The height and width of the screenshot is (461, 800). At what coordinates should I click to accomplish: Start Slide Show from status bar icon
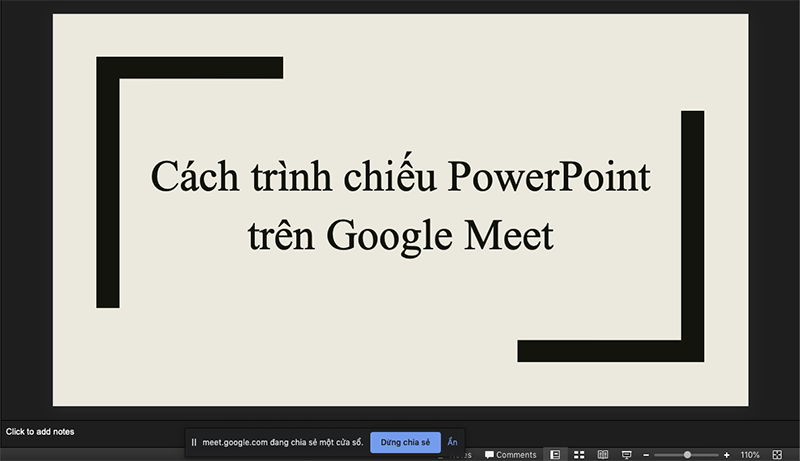pyautogui.click(x=627, y=454)
